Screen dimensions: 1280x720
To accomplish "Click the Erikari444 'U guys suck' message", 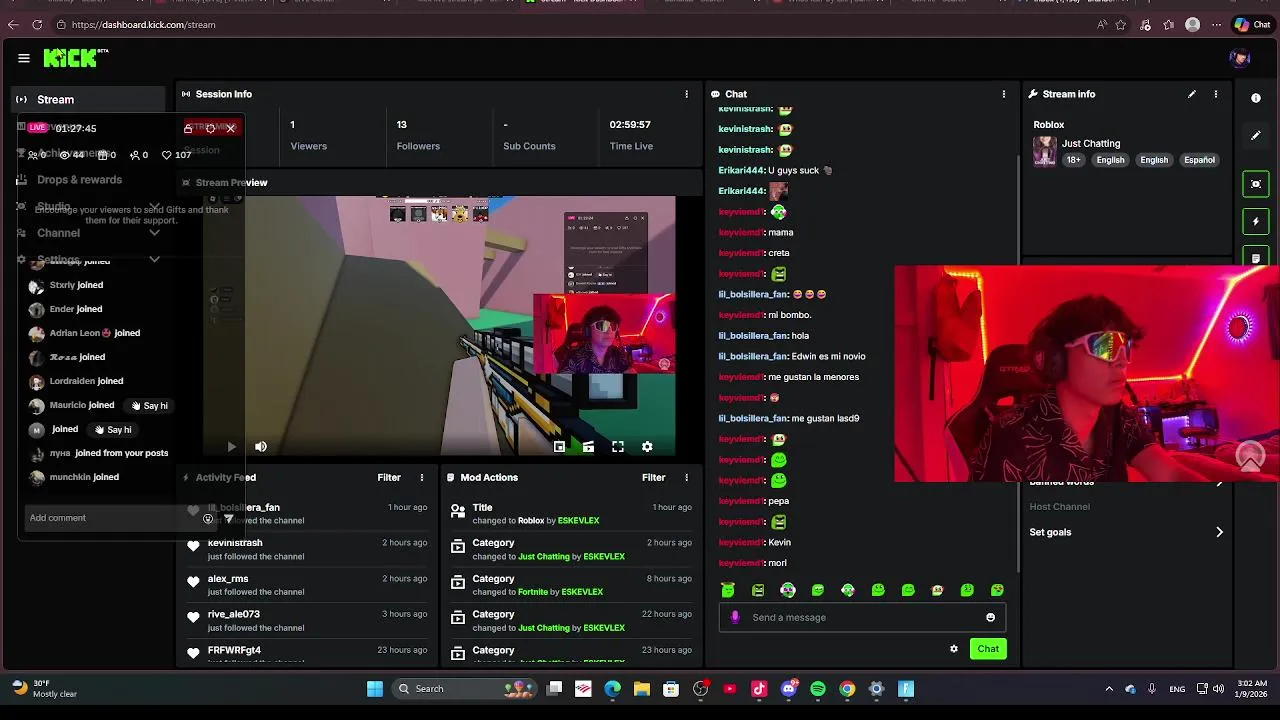I will (776, 171).
